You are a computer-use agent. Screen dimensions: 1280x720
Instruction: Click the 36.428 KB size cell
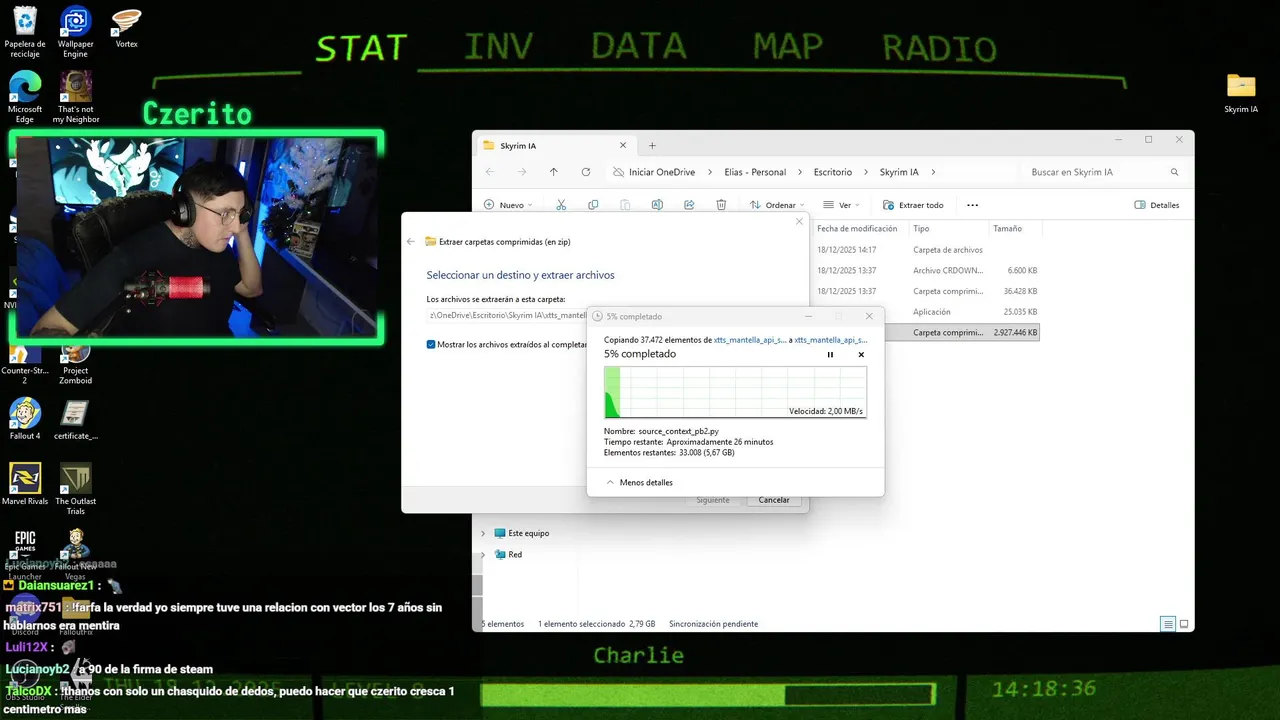pos(1019,291)
